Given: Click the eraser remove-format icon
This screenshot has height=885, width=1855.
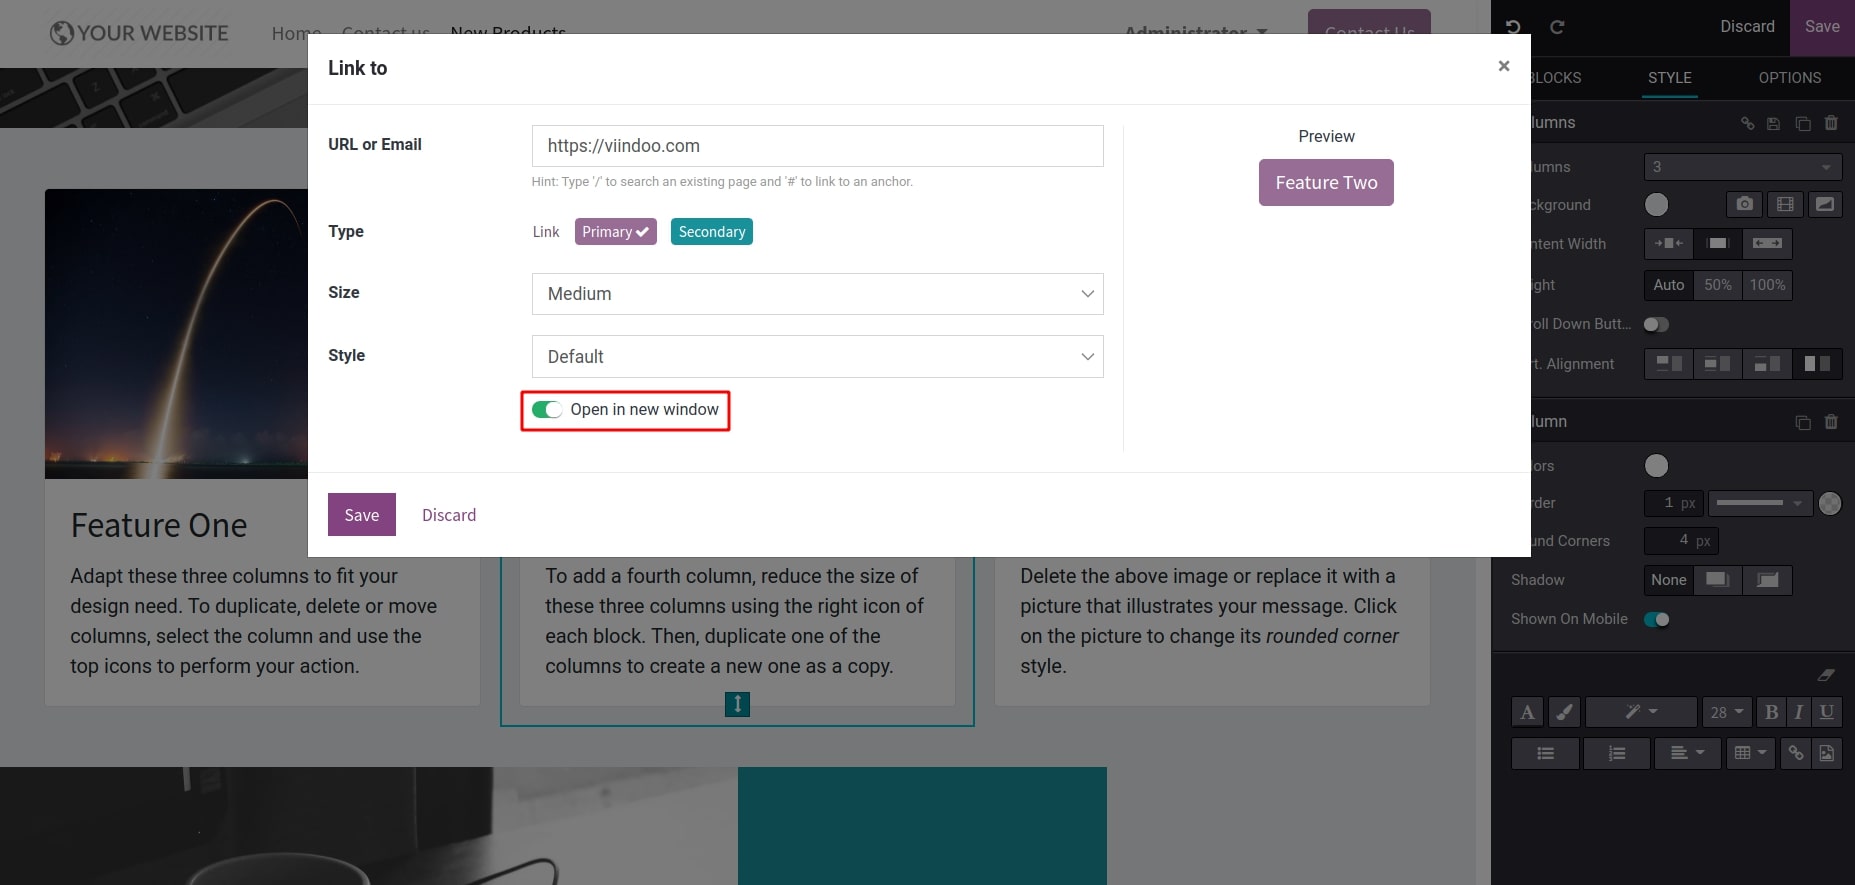Looking at the screenshot, I should click(1825, 675).
